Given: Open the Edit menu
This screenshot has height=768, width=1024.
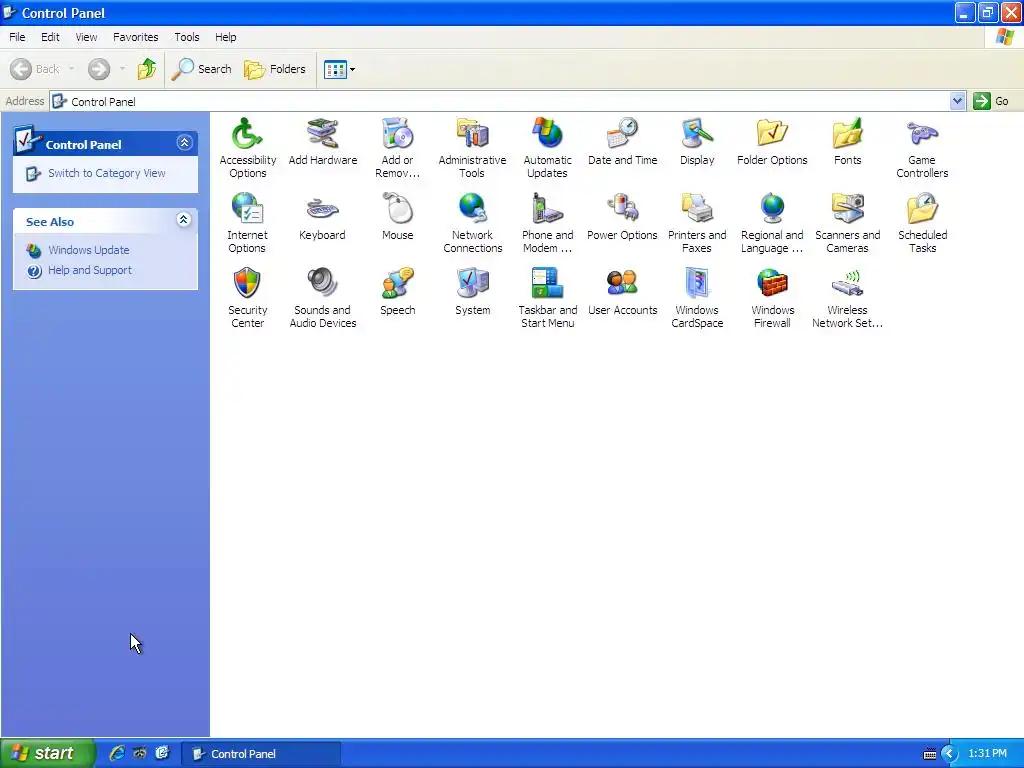Looking at the screenshot, I should [x=50, y=37].
